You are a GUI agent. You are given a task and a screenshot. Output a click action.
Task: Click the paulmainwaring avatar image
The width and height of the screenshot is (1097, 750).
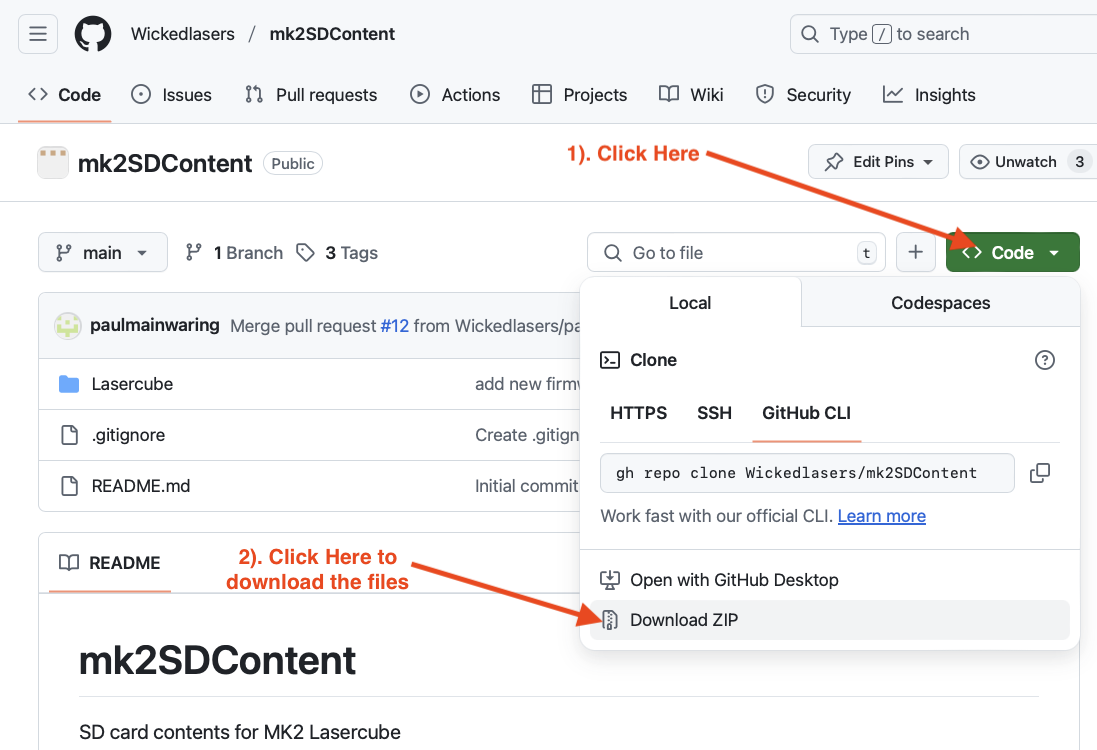(68, 326)
